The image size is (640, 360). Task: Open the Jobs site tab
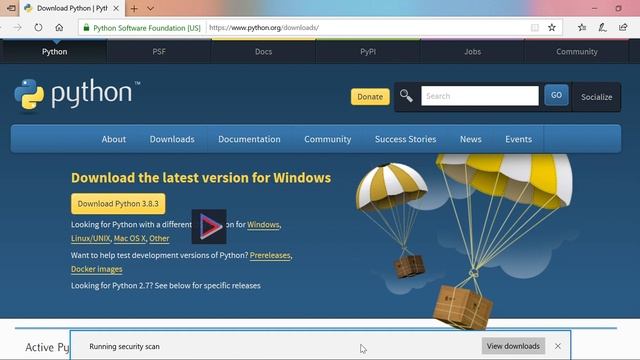tap(472, 51)
